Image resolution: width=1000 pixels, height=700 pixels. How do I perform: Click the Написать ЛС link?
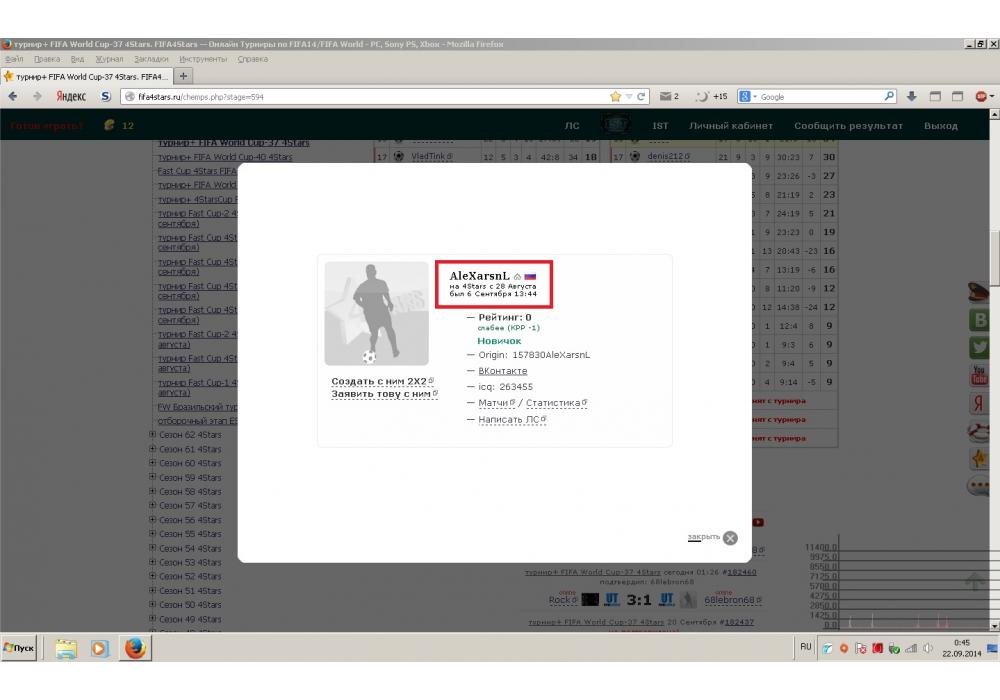tap(510, 419)
